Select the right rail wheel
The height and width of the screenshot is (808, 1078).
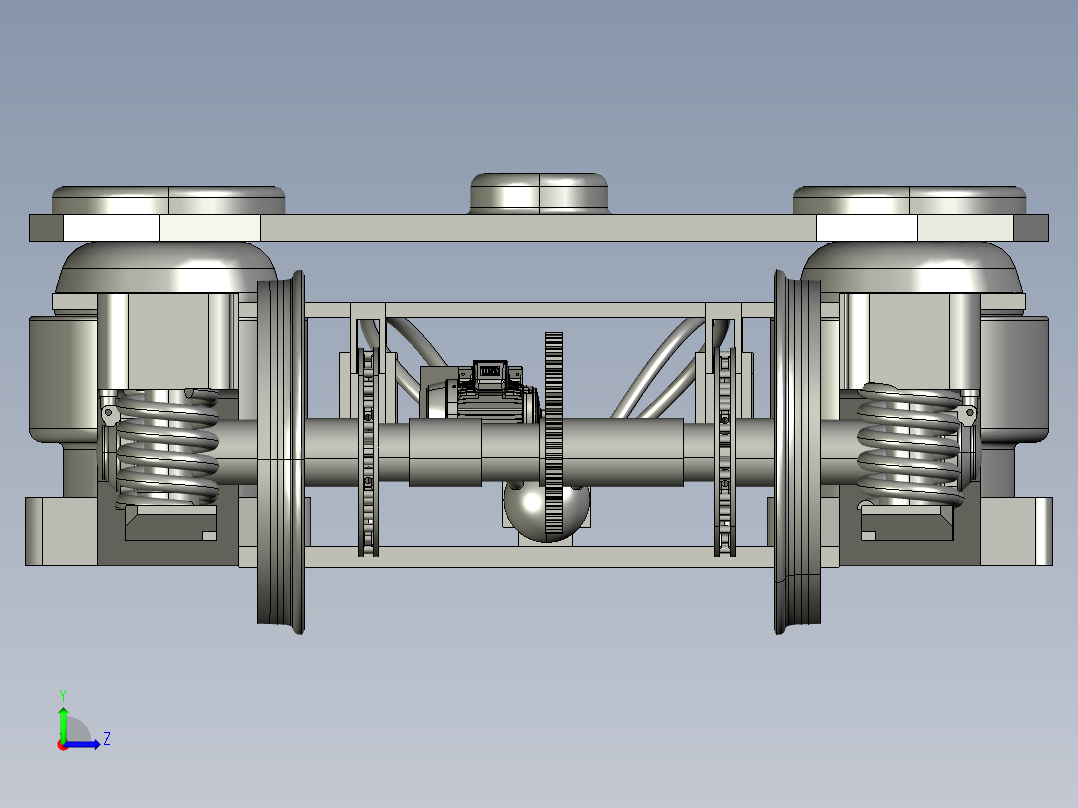[798, 452]
